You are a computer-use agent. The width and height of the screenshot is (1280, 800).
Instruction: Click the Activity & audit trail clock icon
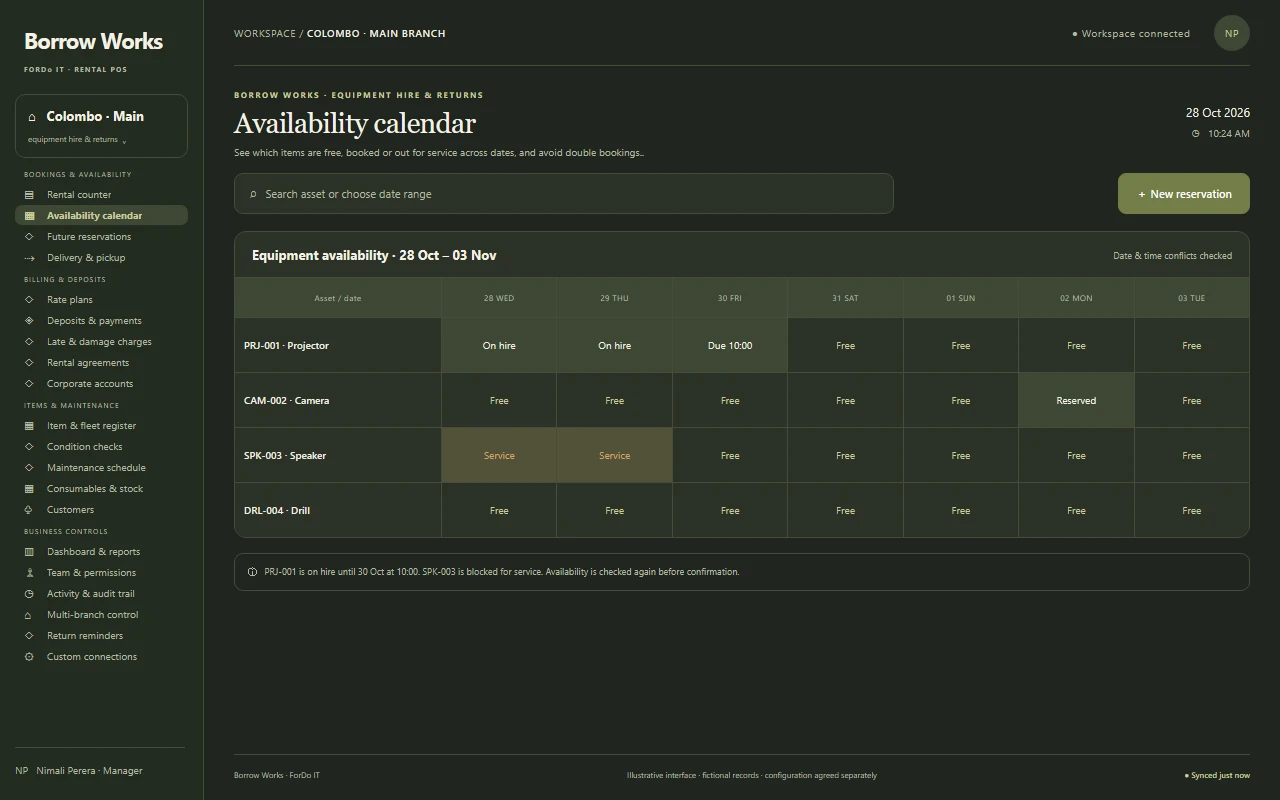click(29, 594)
